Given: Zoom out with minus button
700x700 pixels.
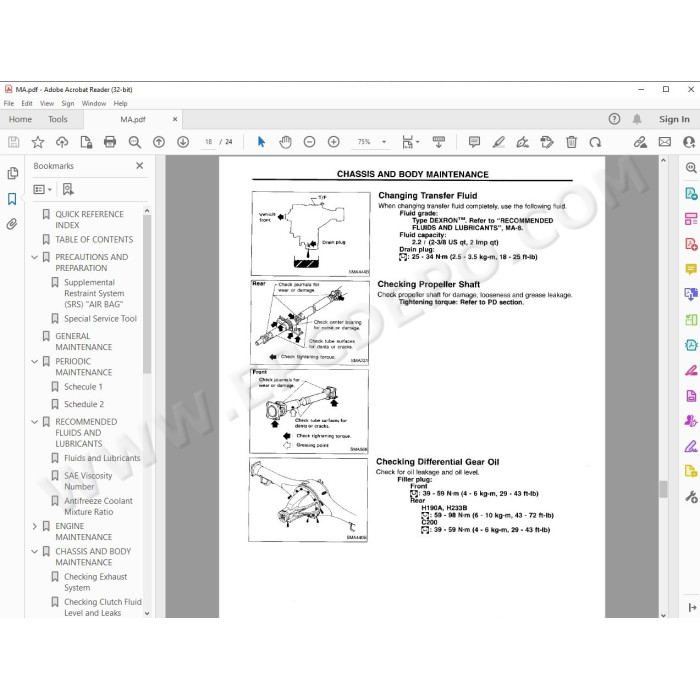Looking at the screenshot, I should coord(309,142).
